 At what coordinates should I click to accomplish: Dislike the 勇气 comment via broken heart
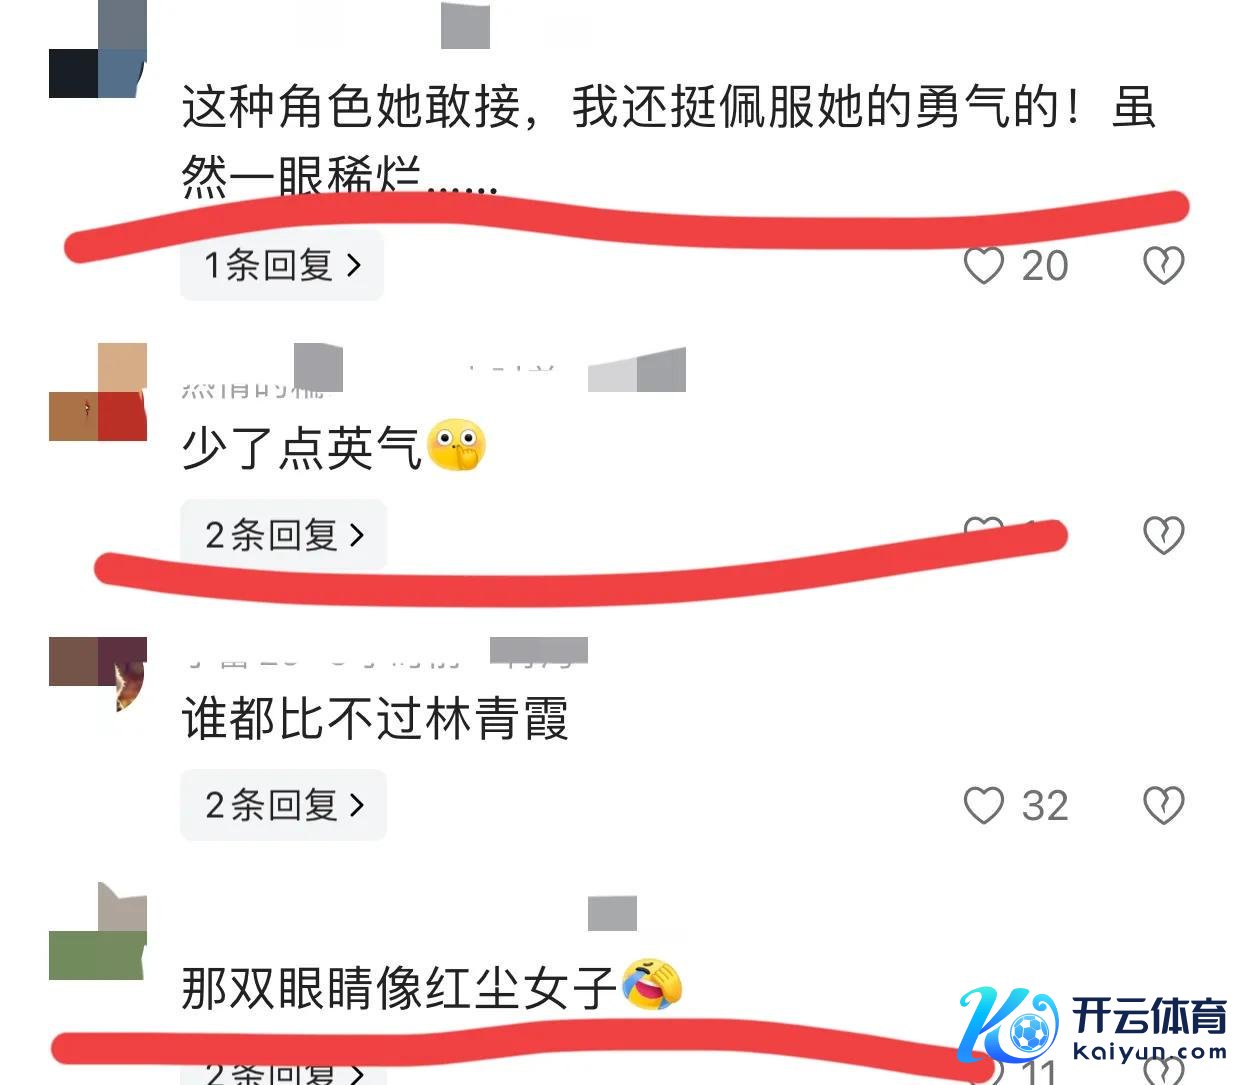1164,265
